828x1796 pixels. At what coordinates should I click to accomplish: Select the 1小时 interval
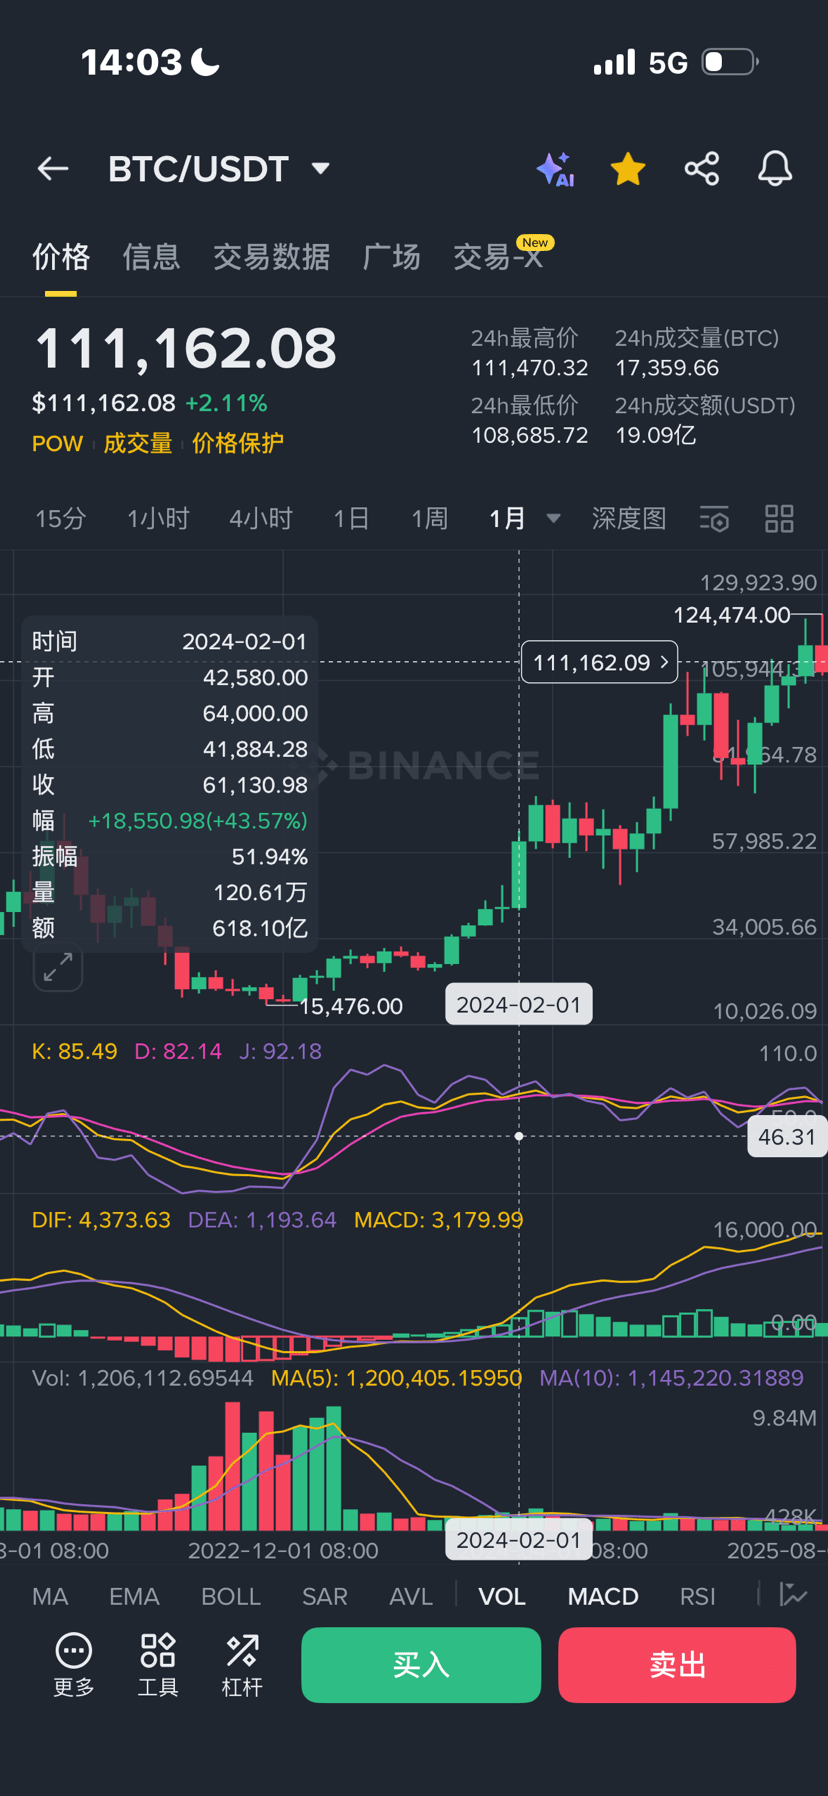158,519
